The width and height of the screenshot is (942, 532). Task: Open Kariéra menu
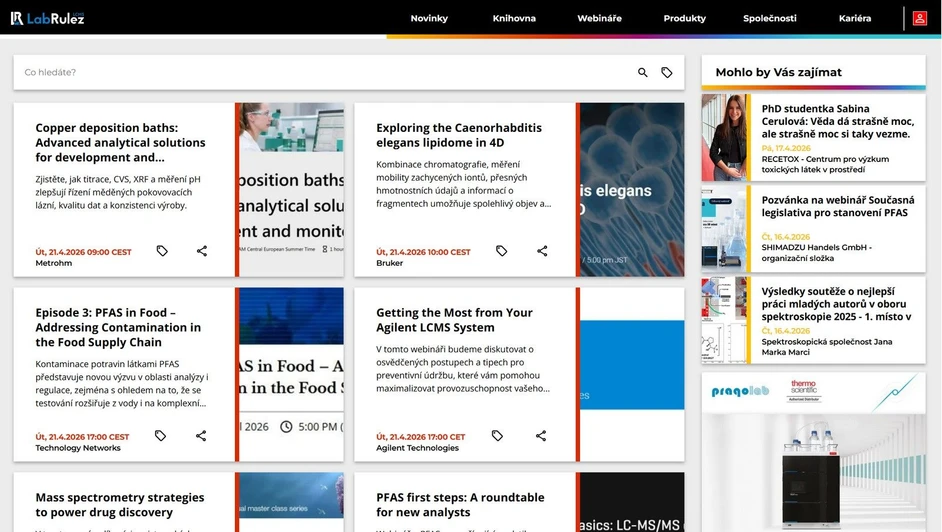[855, 18]
